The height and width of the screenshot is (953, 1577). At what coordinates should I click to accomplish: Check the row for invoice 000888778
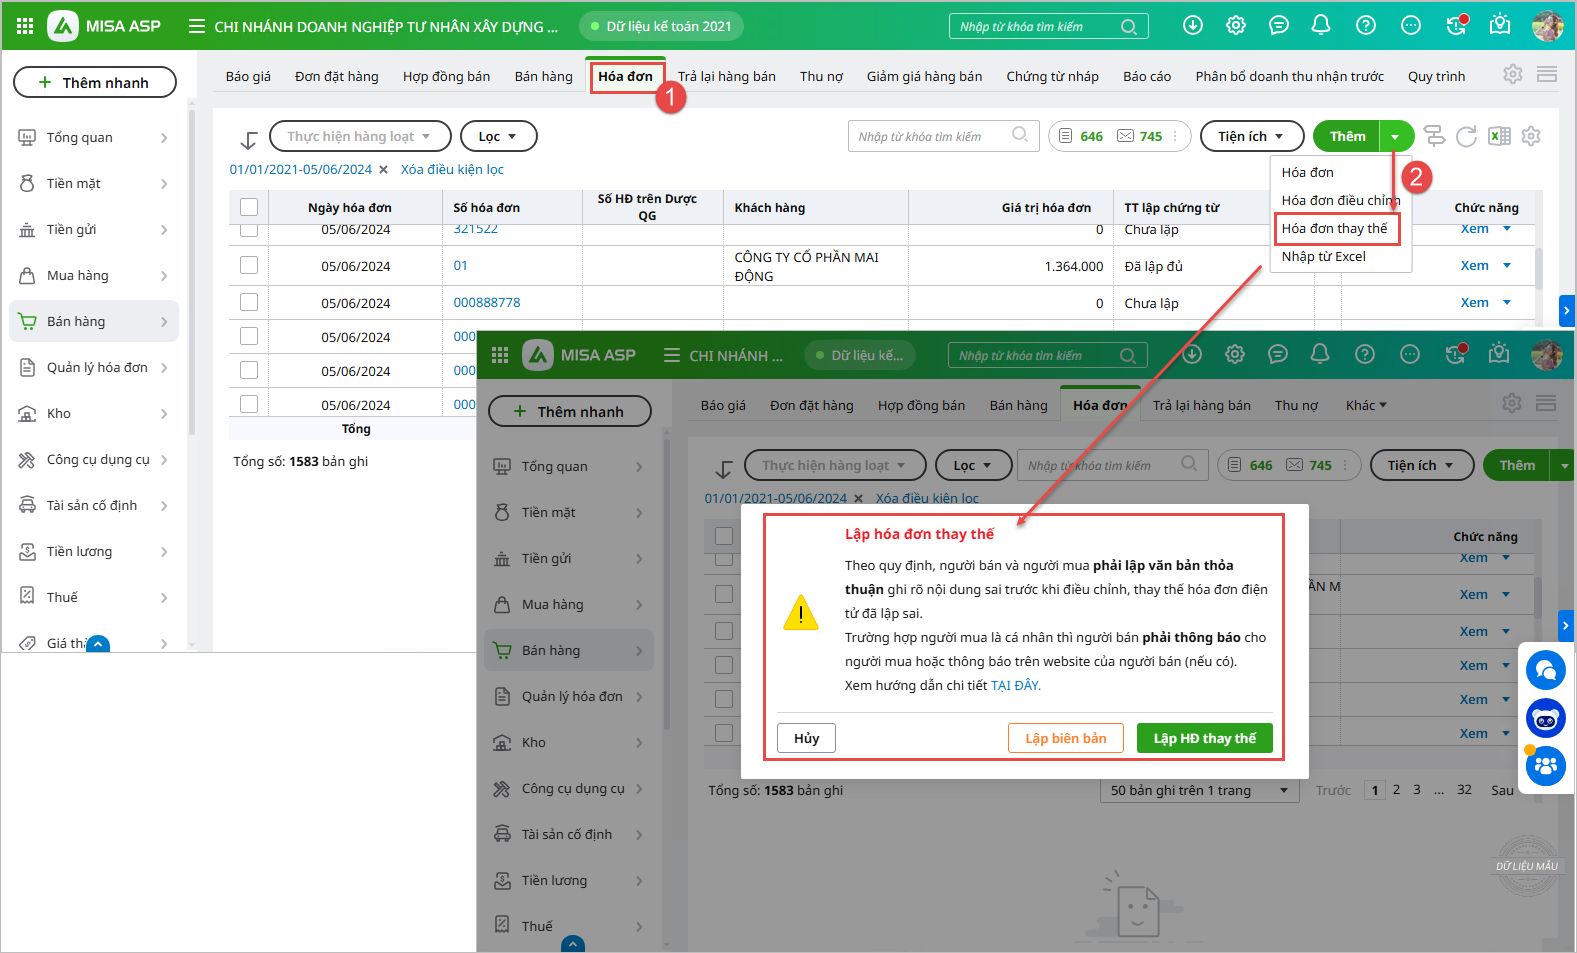coord(249,302)
